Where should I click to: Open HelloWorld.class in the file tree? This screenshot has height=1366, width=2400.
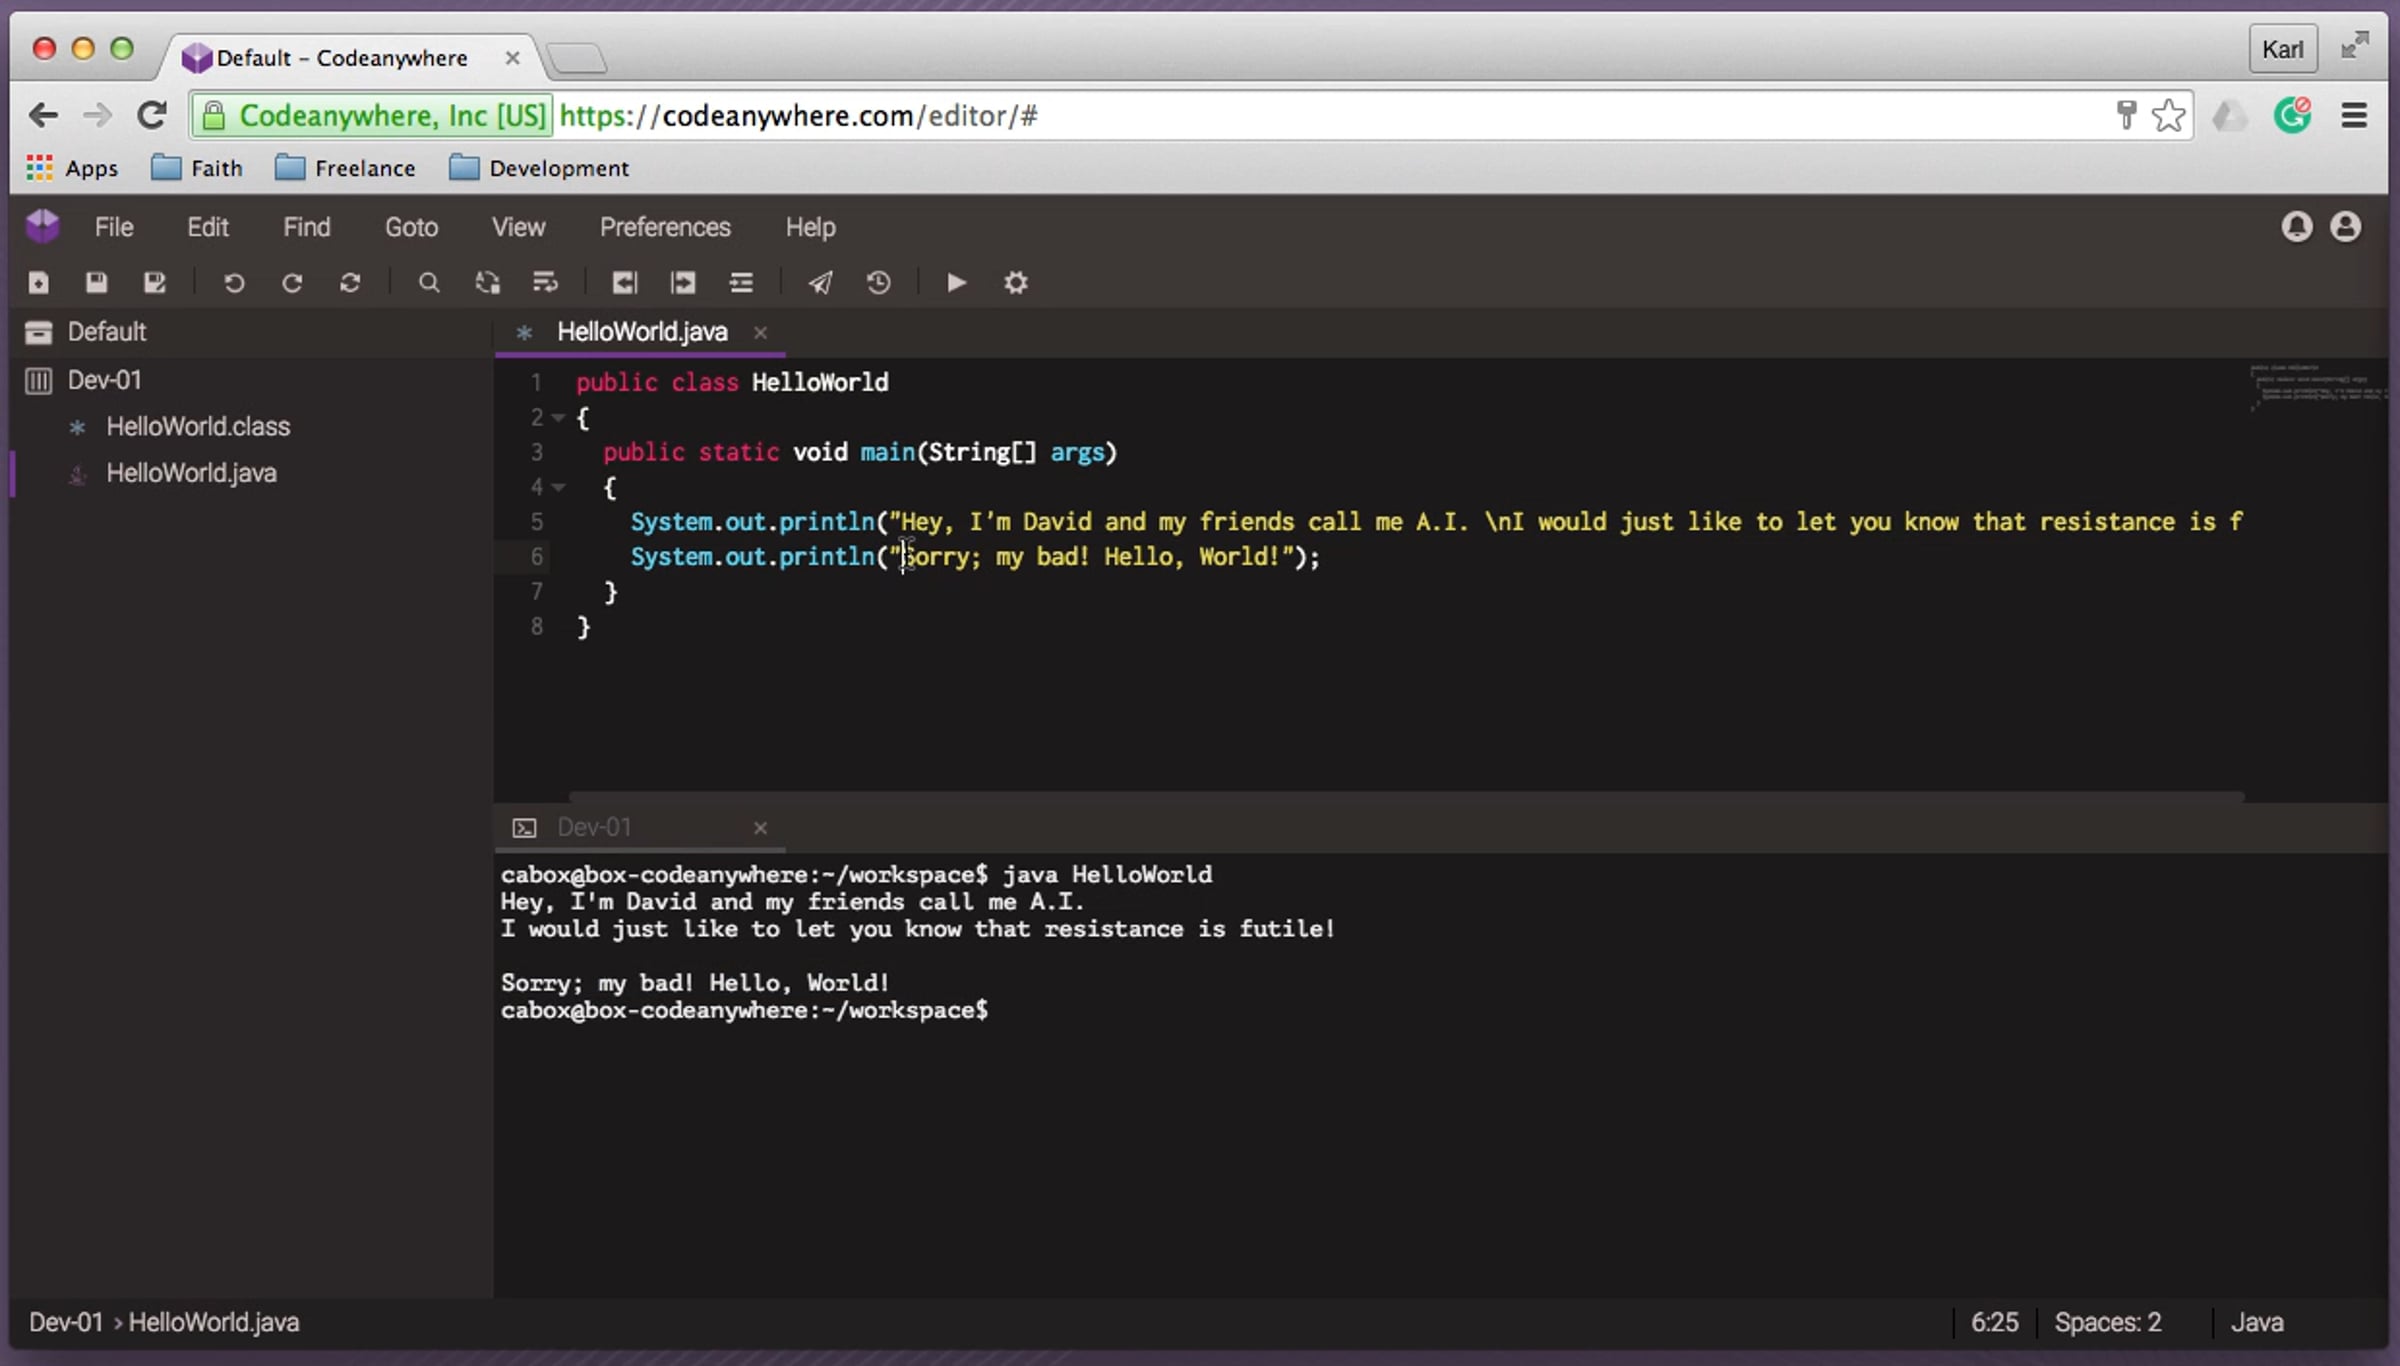198,427
